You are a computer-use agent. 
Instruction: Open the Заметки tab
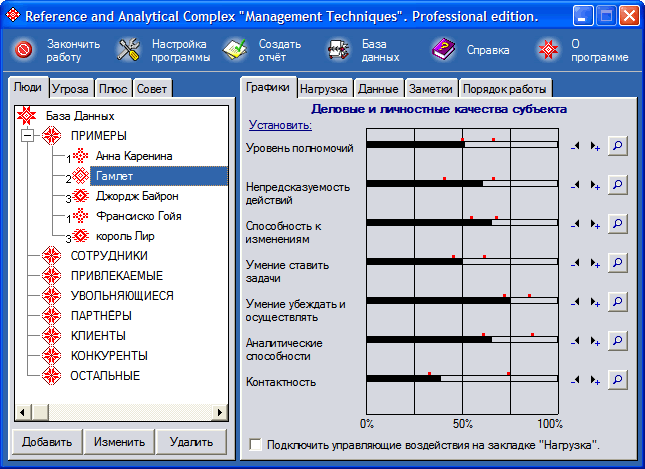click(431, 88)
